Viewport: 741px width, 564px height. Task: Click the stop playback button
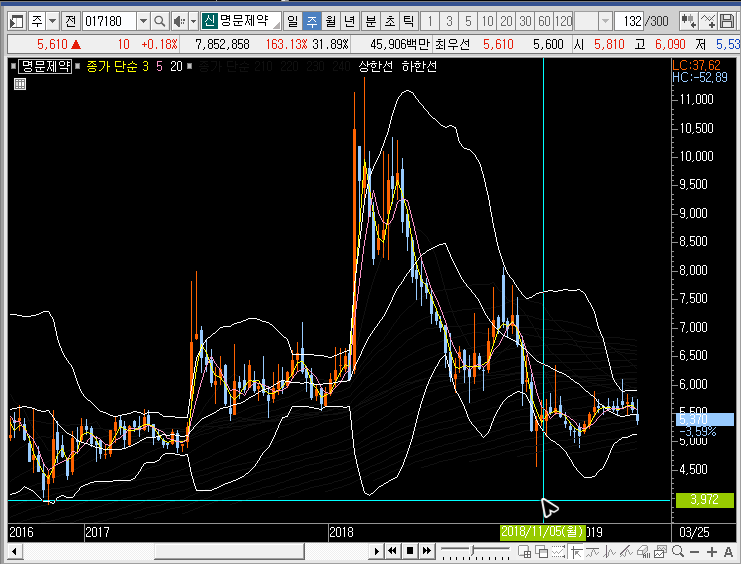tap(410, 551)
